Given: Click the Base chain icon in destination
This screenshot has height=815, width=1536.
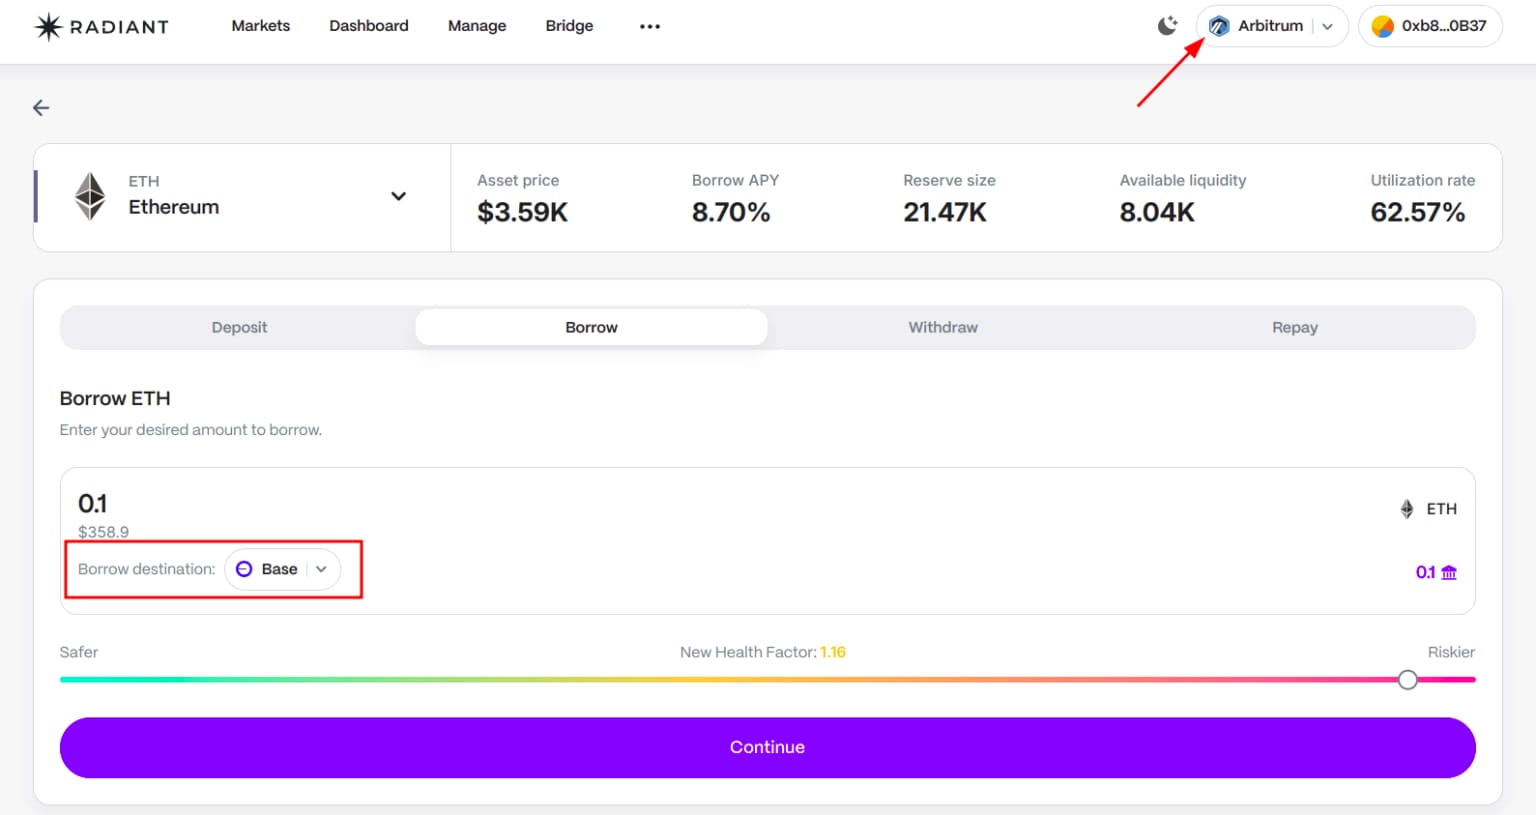Looking at the screenshot, I should click(x=244, y=569).
